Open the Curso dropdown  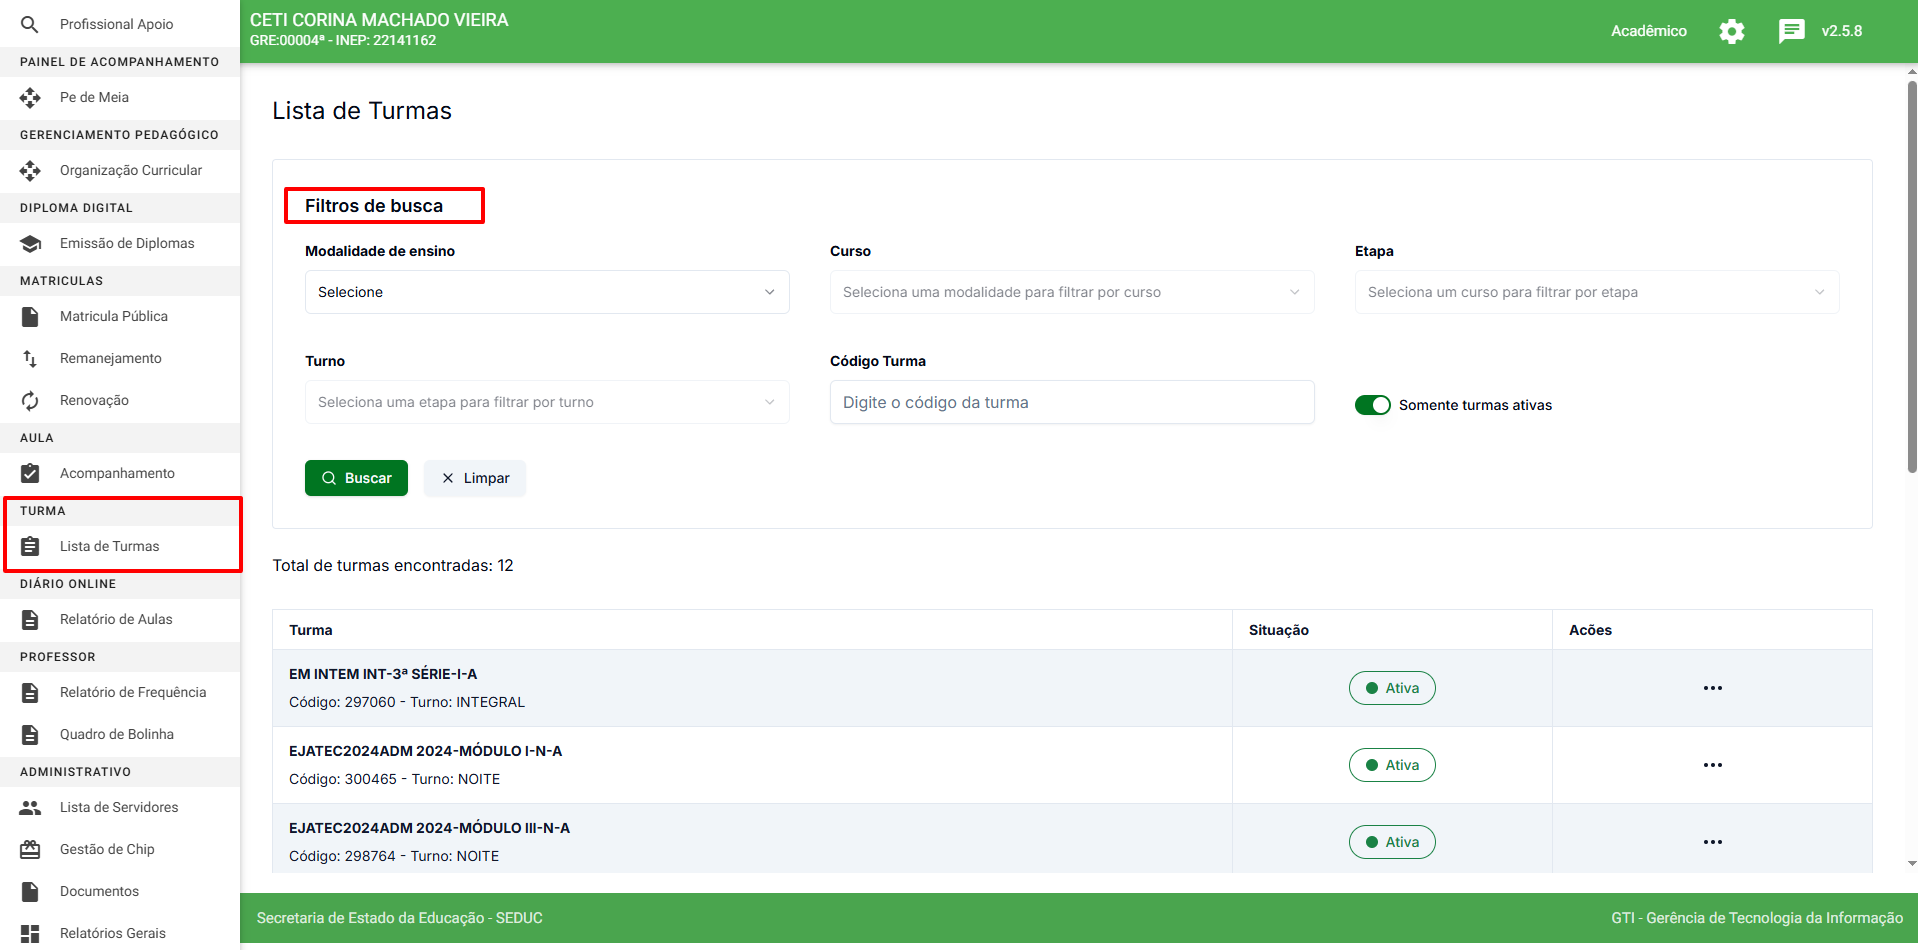pyautogui.click(x=1071, y=292)
